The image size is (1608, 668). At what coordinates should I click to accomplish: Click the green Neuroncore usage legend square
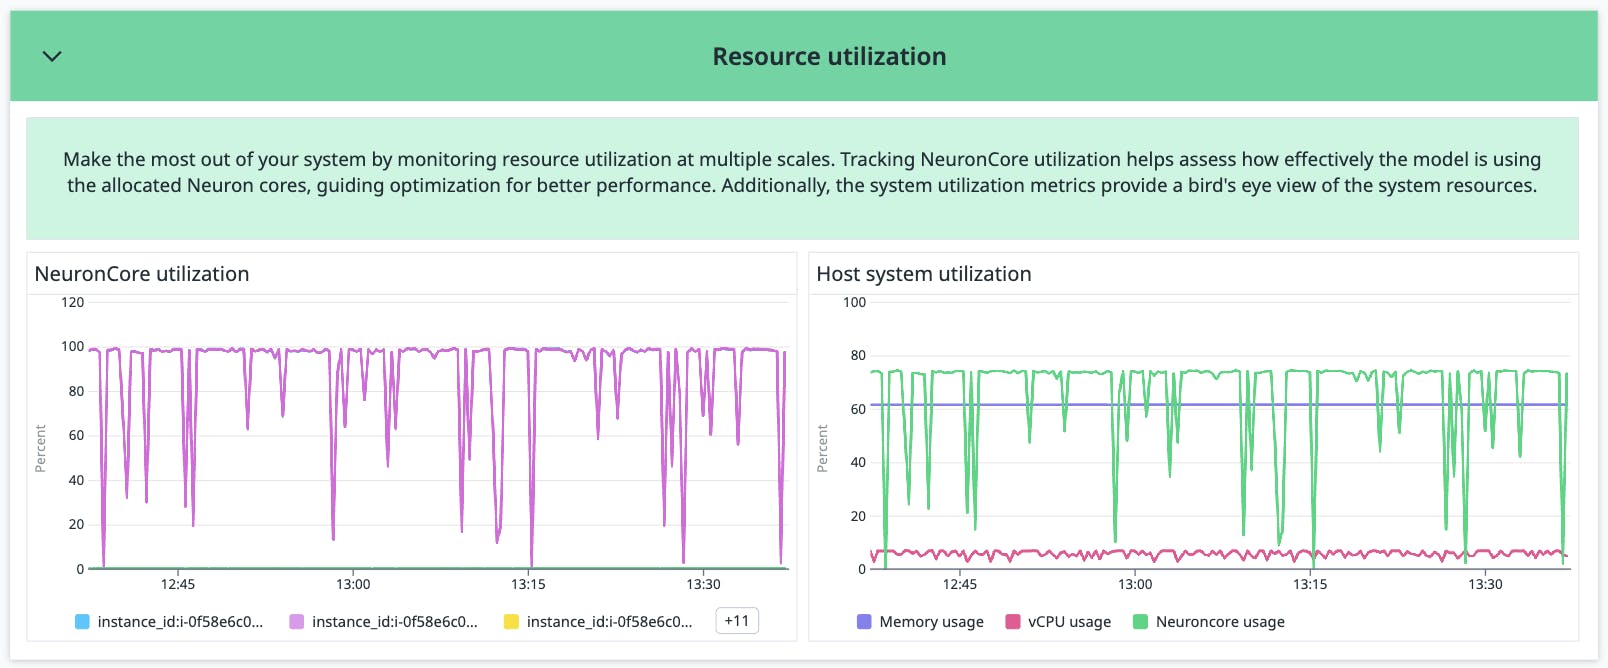tap(1140, 622)
